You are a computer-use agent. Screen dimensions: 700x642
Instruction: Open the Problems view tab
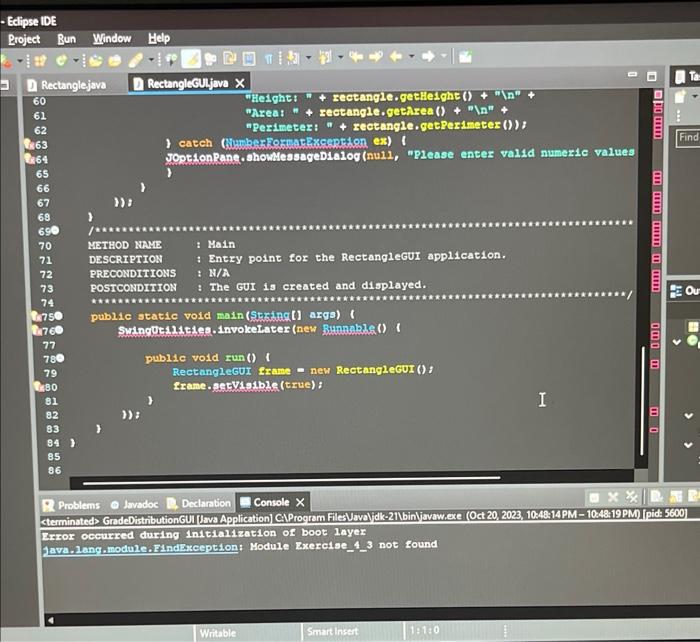coord(71,505)
